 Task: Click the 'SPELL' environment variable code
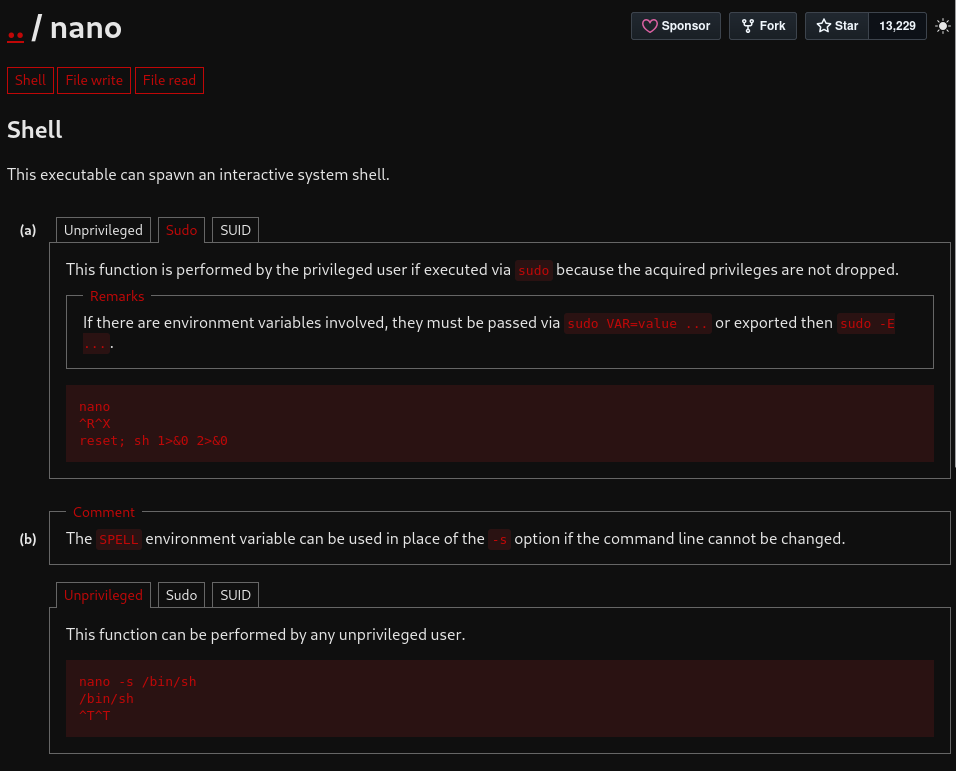coord(118,539)
